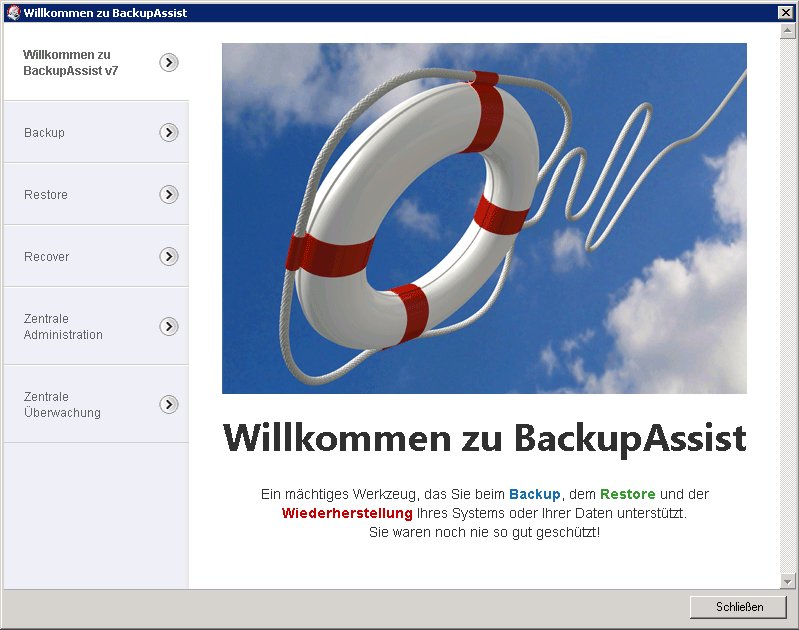Click the arrow icon in Recover row

click(169, 257)
